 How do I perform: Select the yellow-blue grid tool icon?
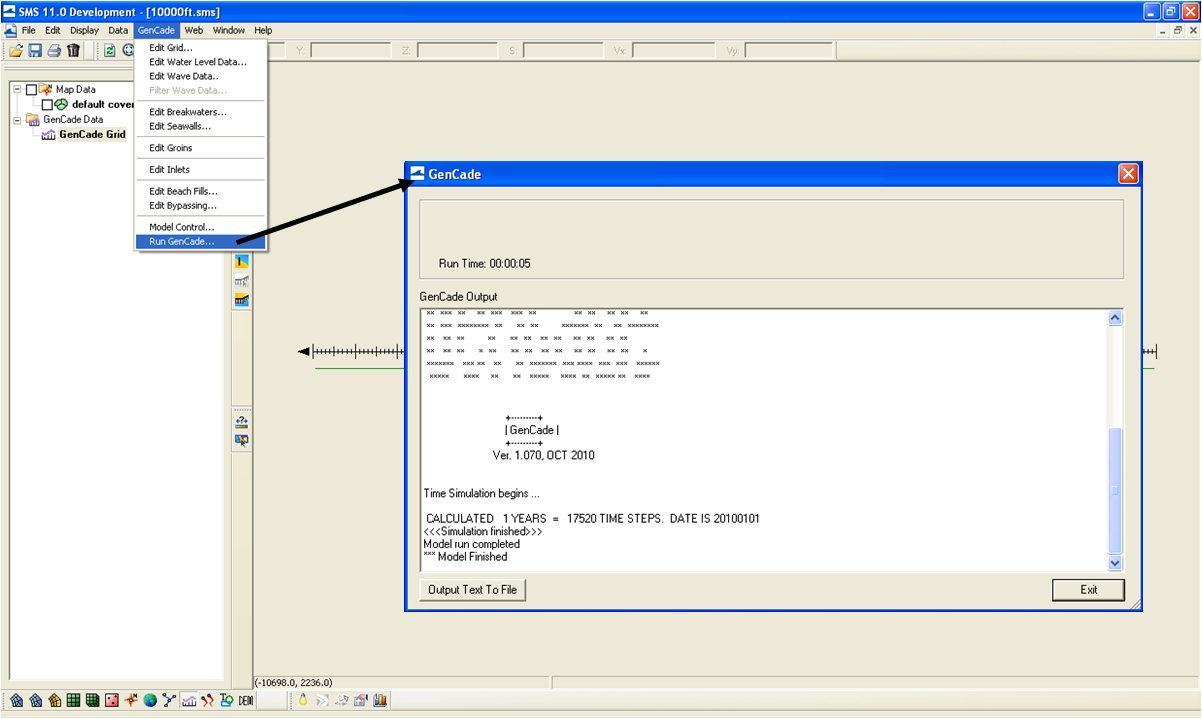(241, 300)
